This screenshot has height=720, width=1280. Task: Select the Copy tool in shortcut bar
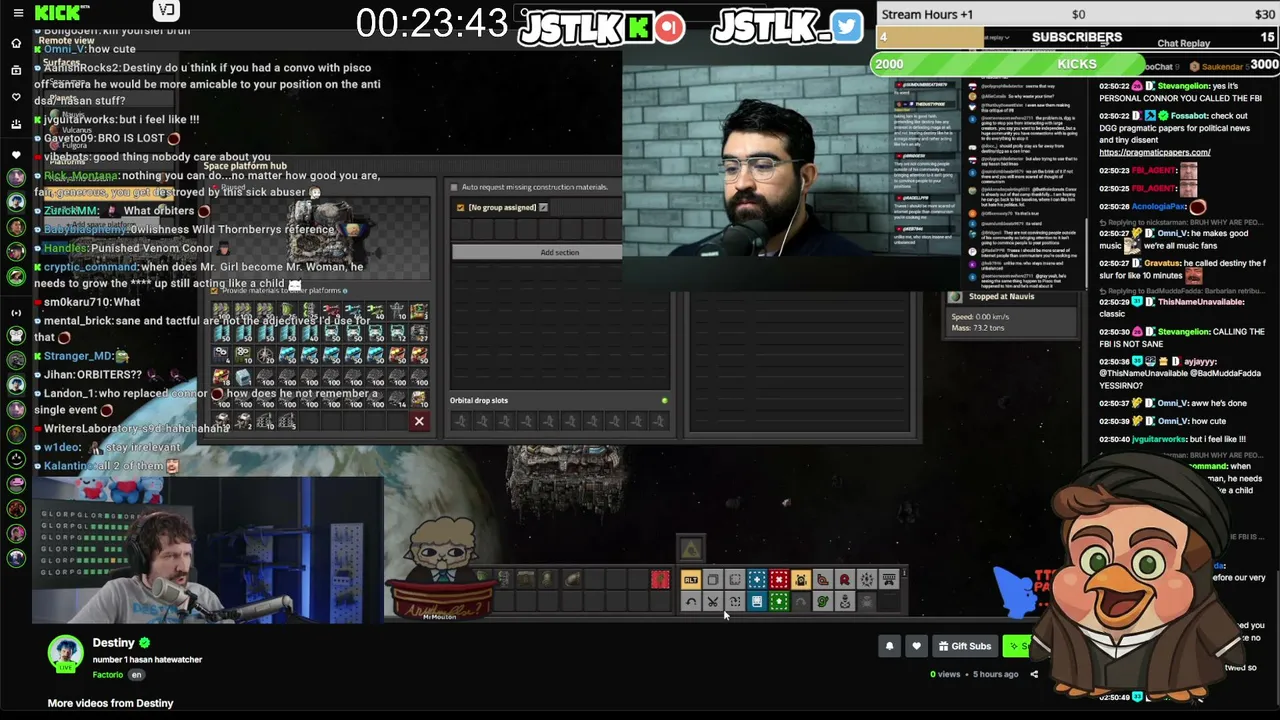(x=713, y=580)
